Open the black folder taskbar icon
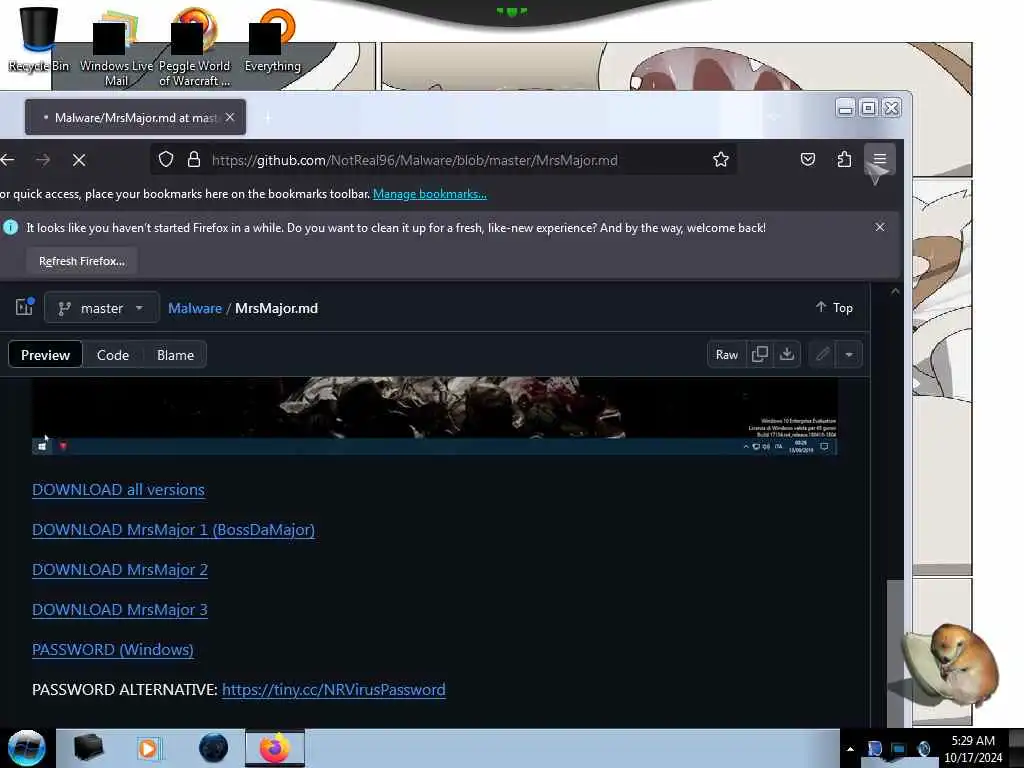The width and height of the screenshot is (1024, 768). [x=88, y=748]
